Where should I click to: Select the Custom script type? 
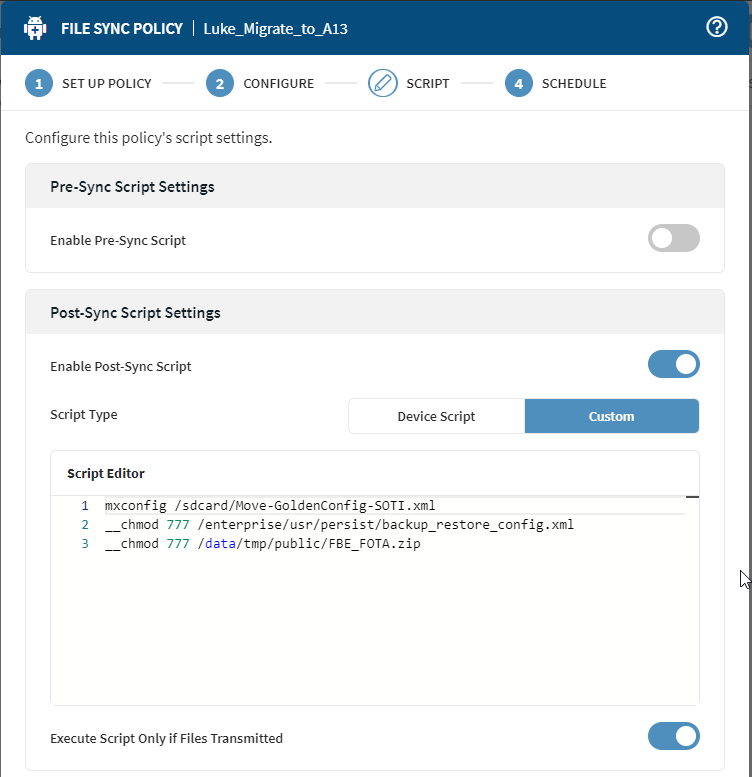pos(611,416)
